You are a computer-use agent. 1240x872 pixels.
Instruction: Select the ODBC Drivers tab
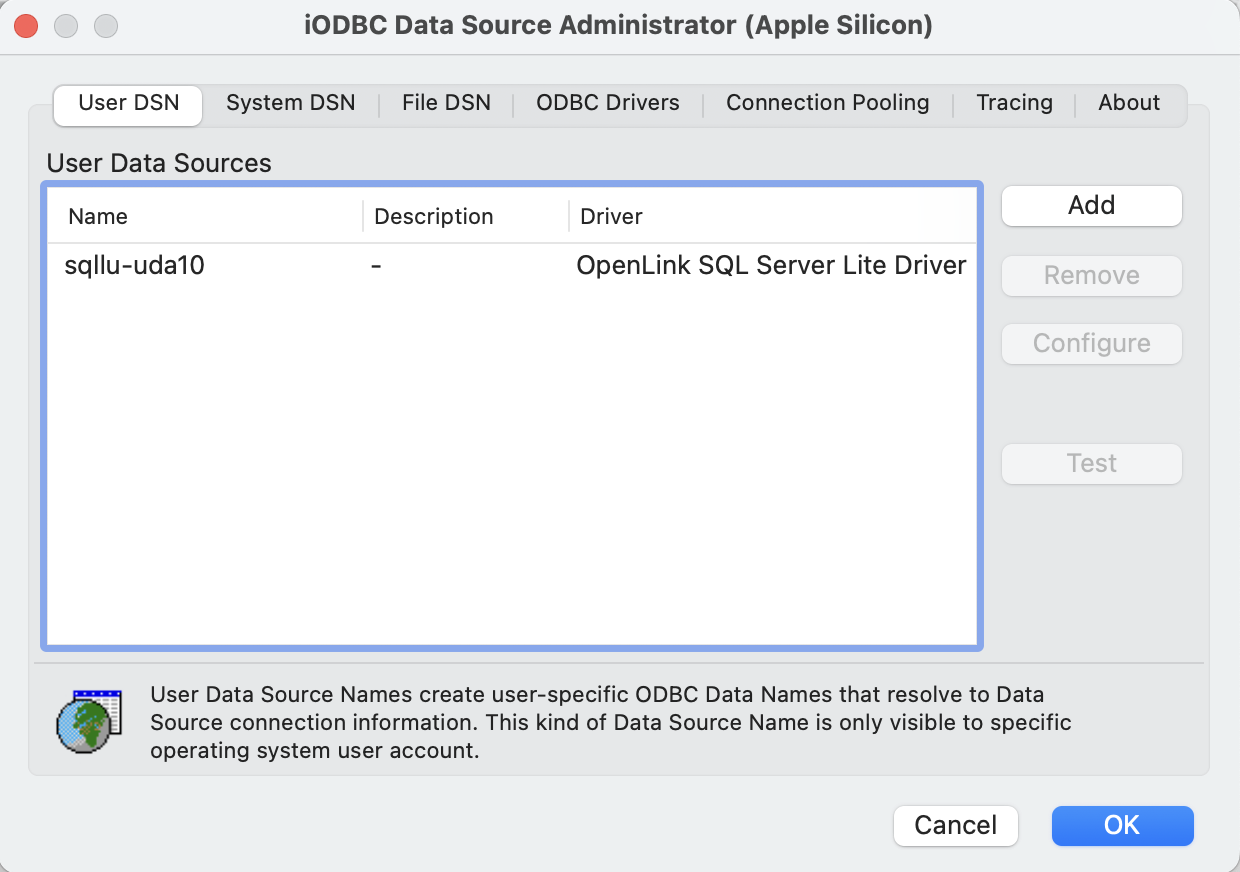click(607, 103)
